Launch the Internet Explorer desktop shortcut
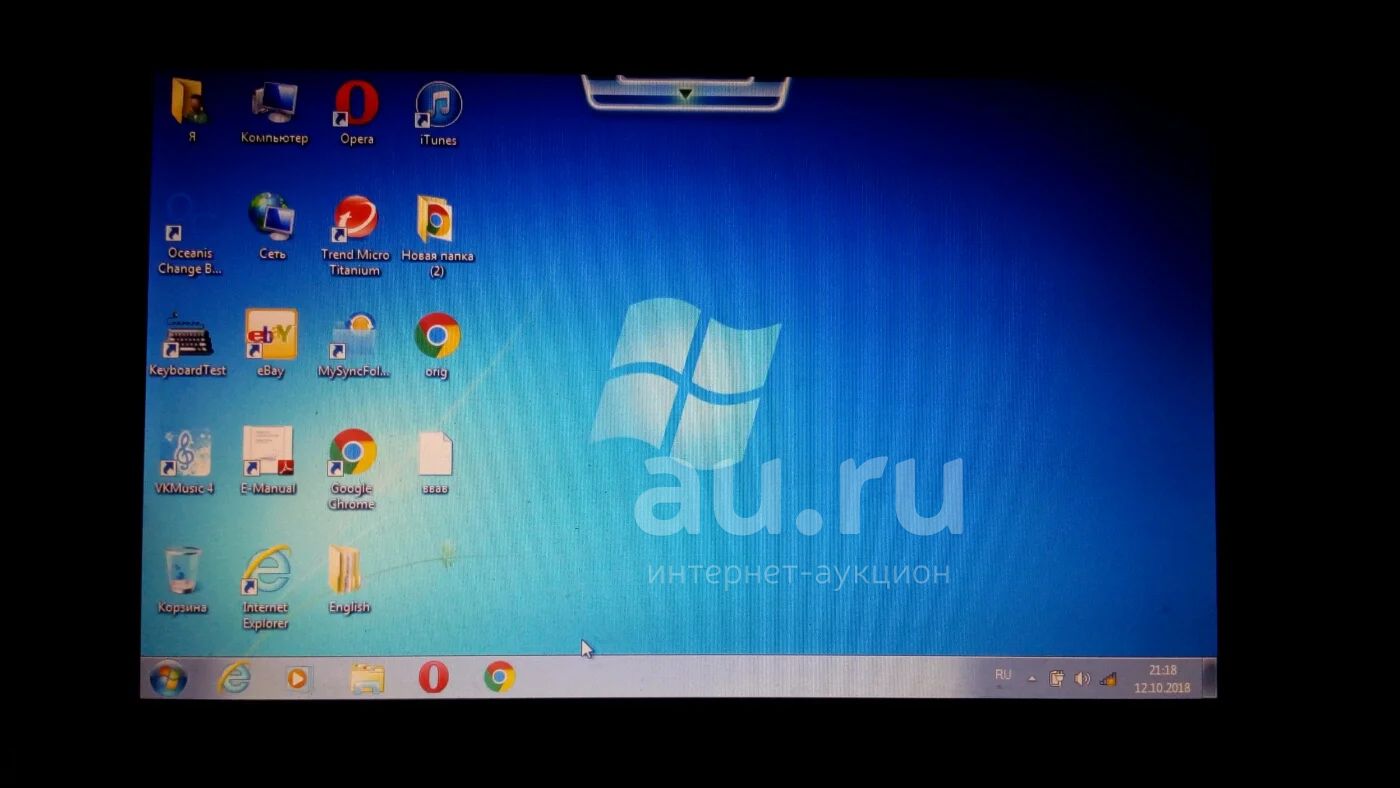This screenshot has width=1400, height=788. (266, 571)
